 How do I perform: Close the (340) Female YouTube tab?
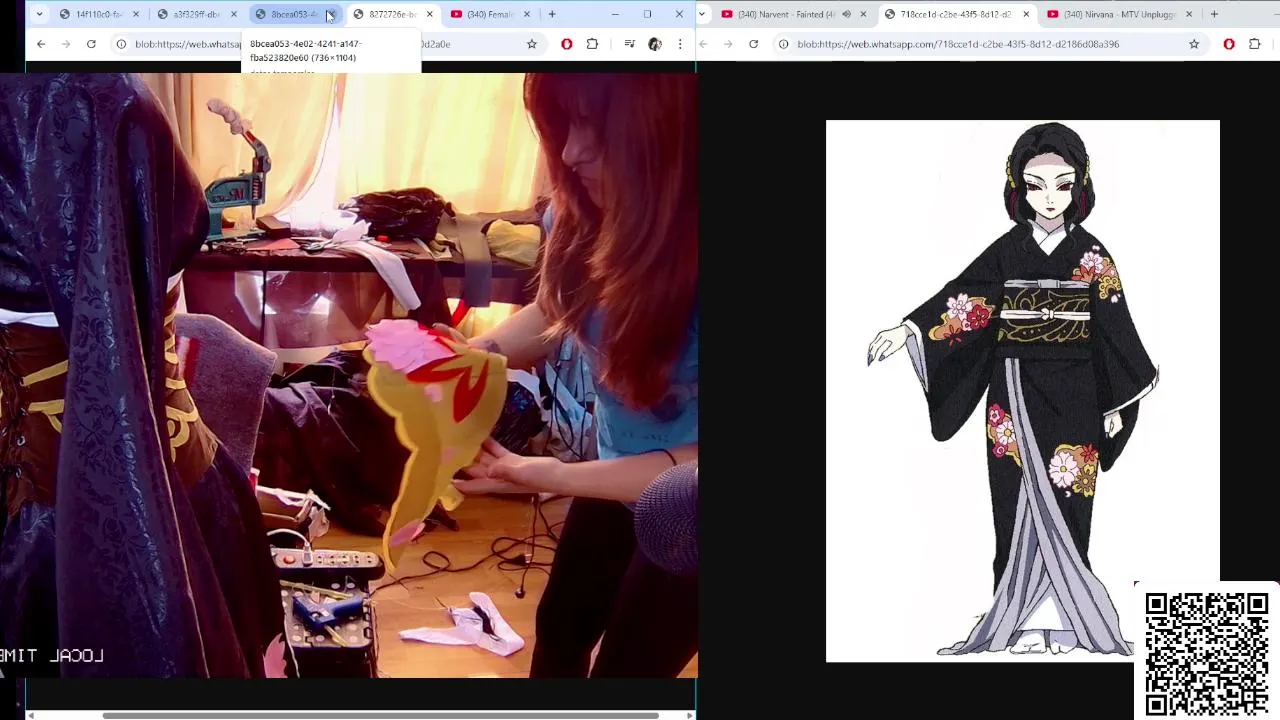tap(527, 14)
